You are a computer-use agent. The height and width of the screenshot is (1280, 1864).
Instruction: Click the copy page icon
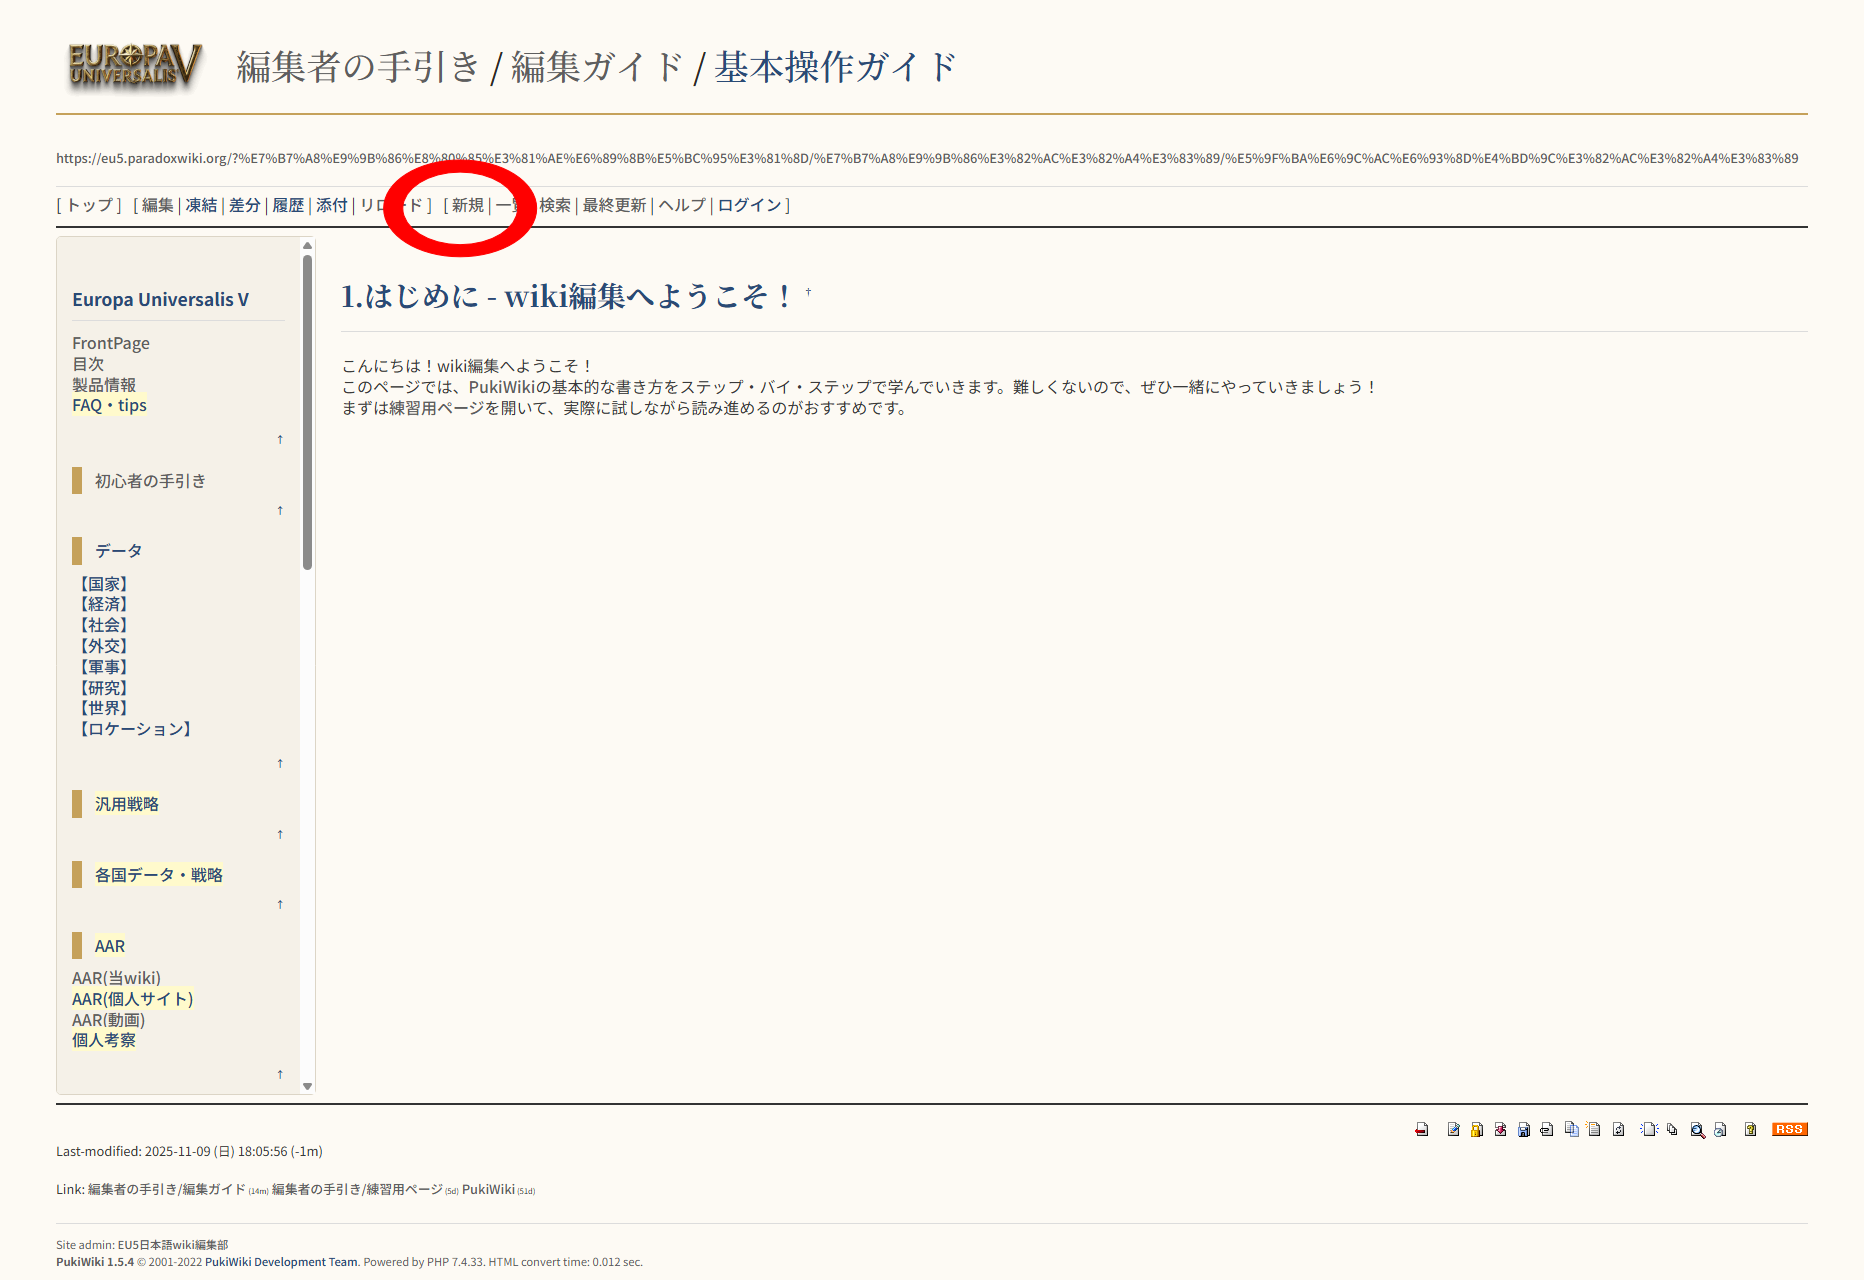1571,1130
